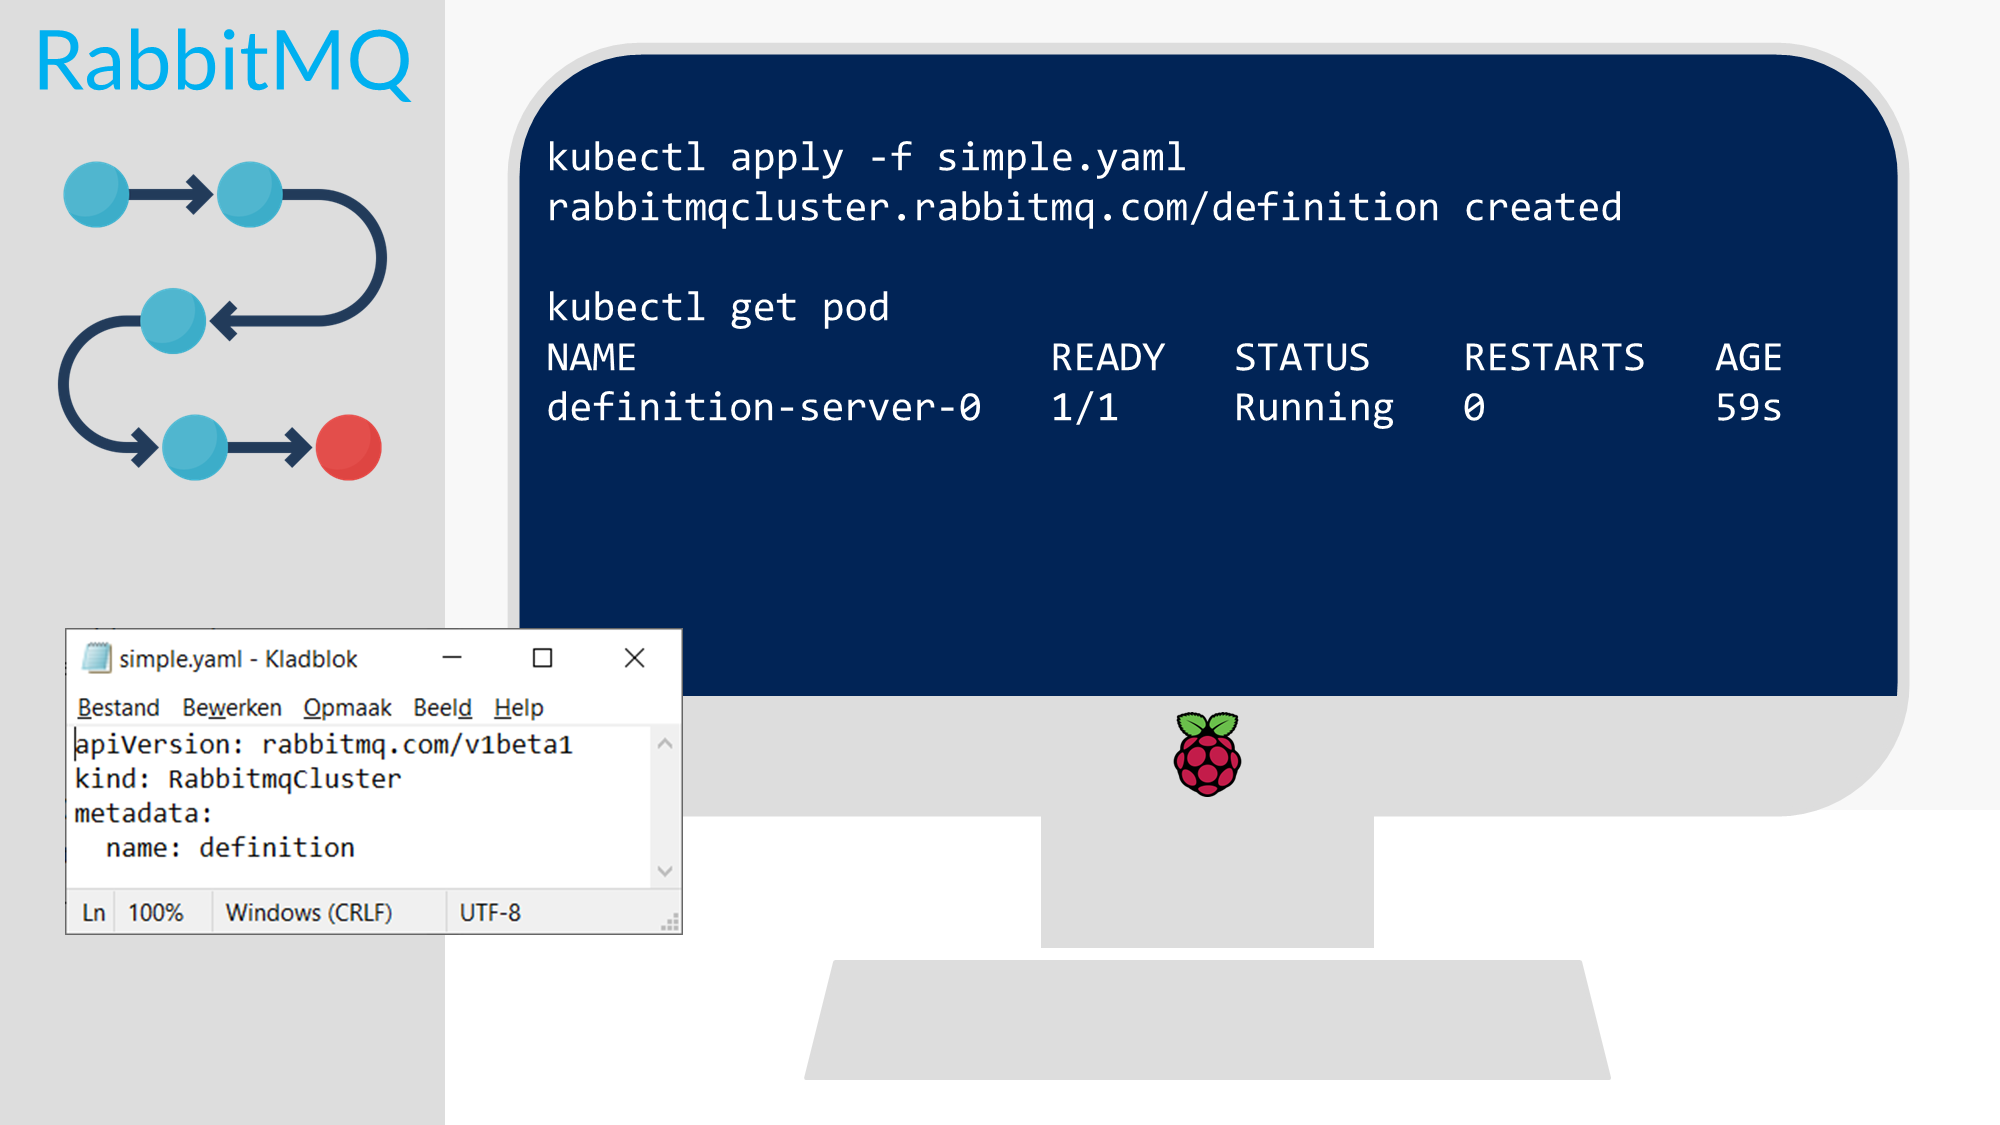This screenshot has width=2000, height=1125.
Task: Close the simple.yaml Kladblok window
Action: pyautogui.click(x=634, y=658)
